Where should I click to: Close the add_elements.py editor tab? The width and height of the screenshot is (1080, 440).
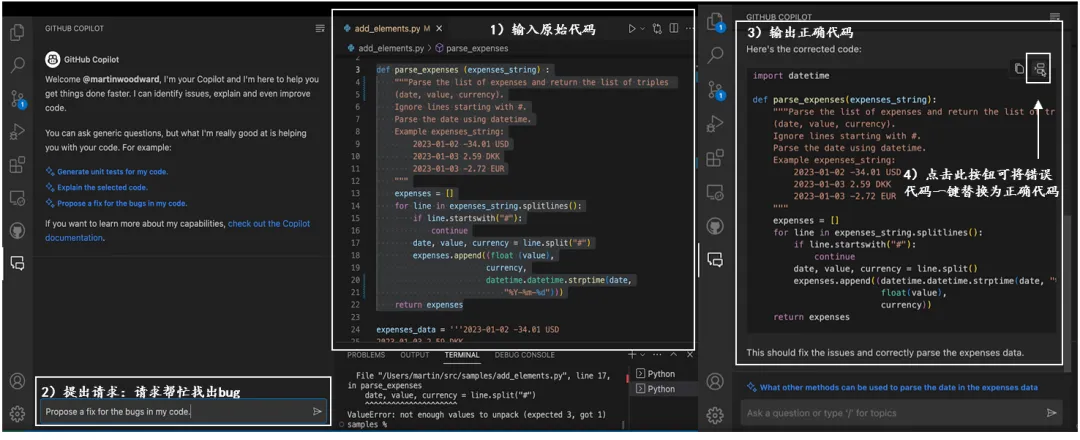(x=439, y=29)
